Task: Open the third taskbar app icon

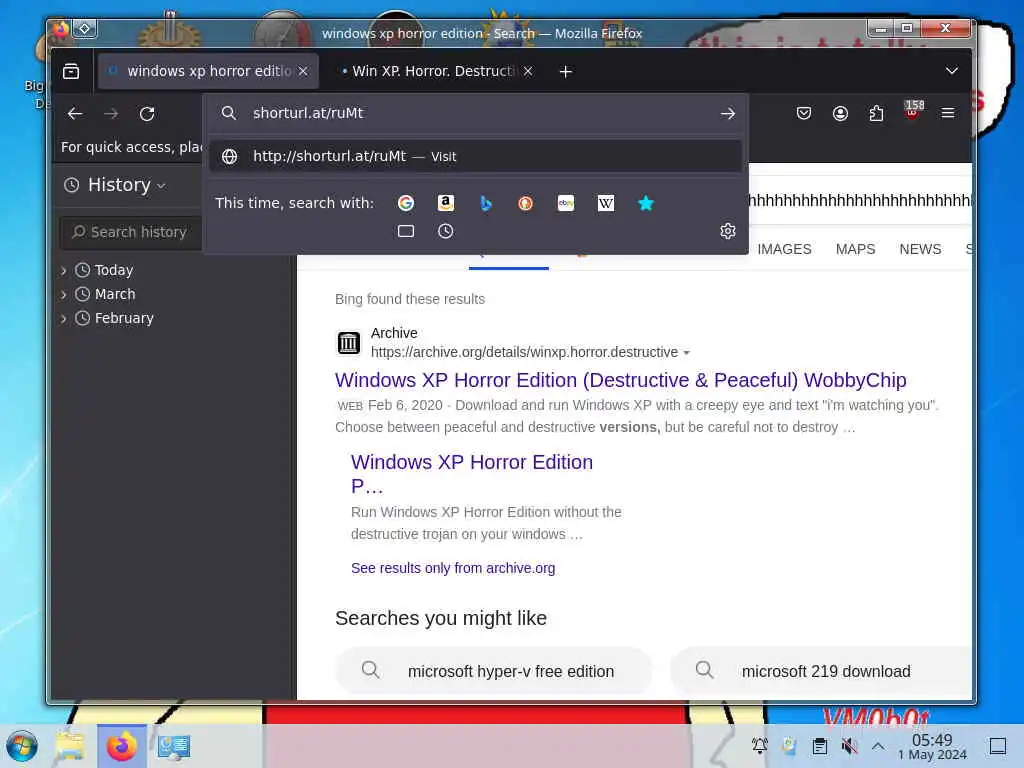Action: (174, 746)
